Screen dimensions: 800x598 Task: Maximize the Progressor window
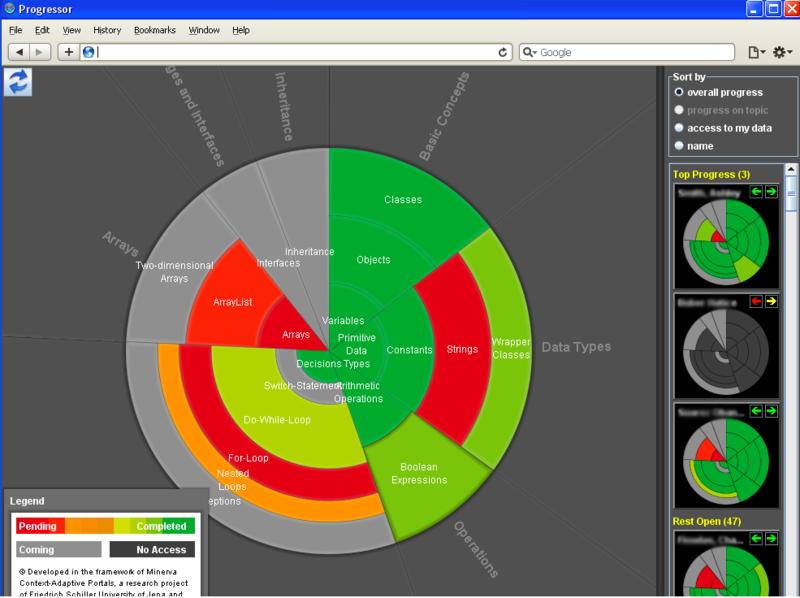tap(773, 9)
